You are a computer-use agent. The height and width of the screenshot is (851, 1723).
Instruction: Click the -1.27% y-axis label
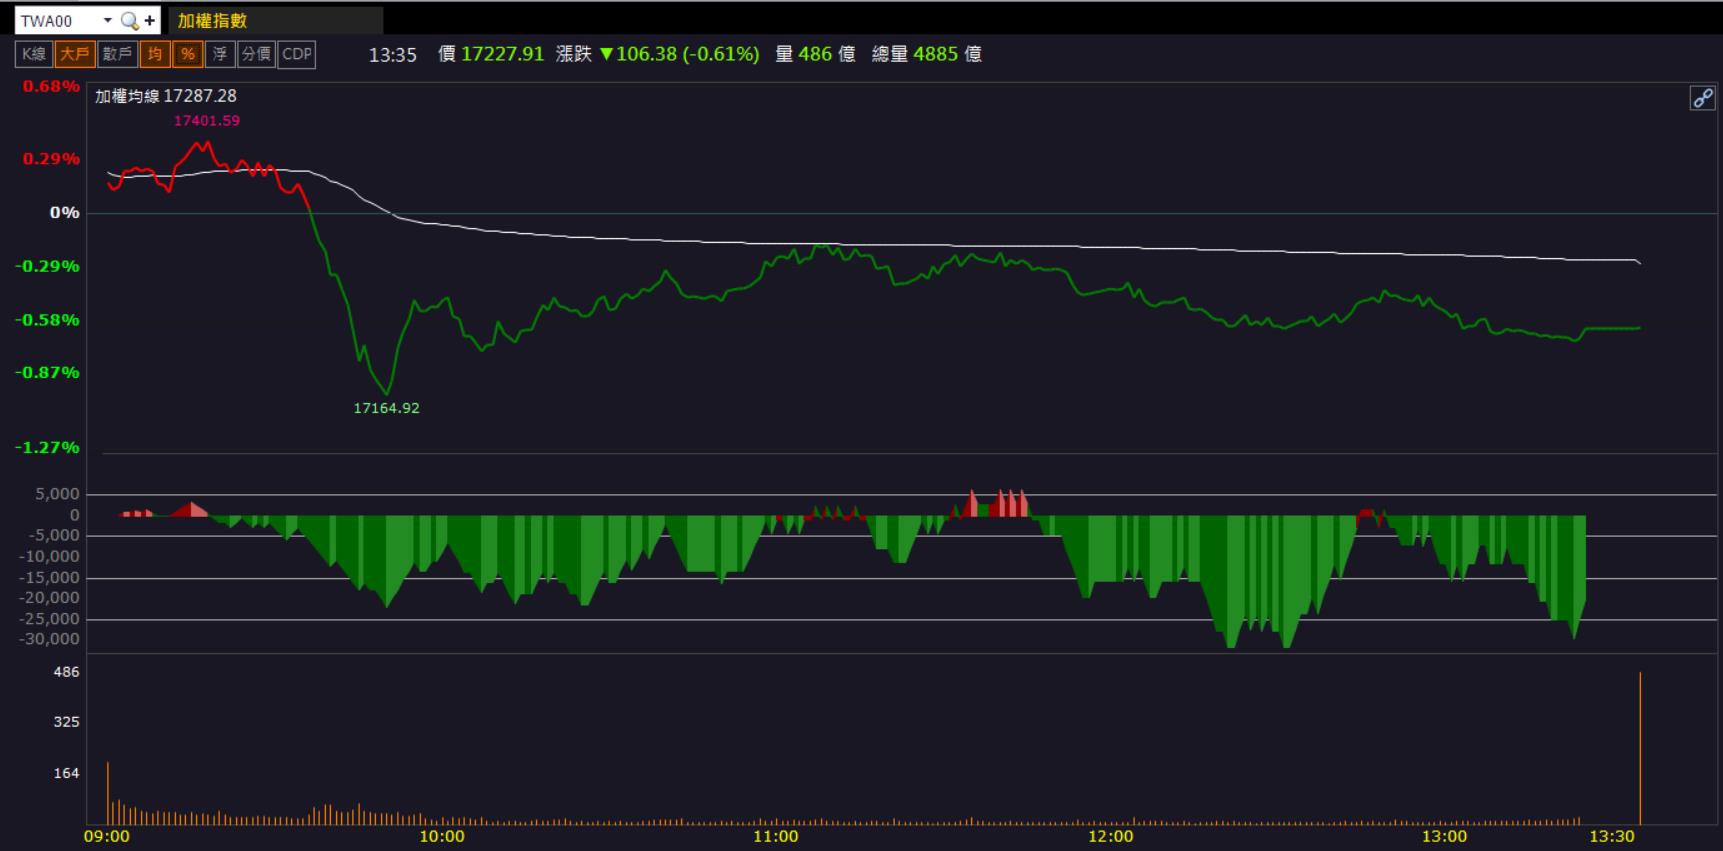(47, 447)
